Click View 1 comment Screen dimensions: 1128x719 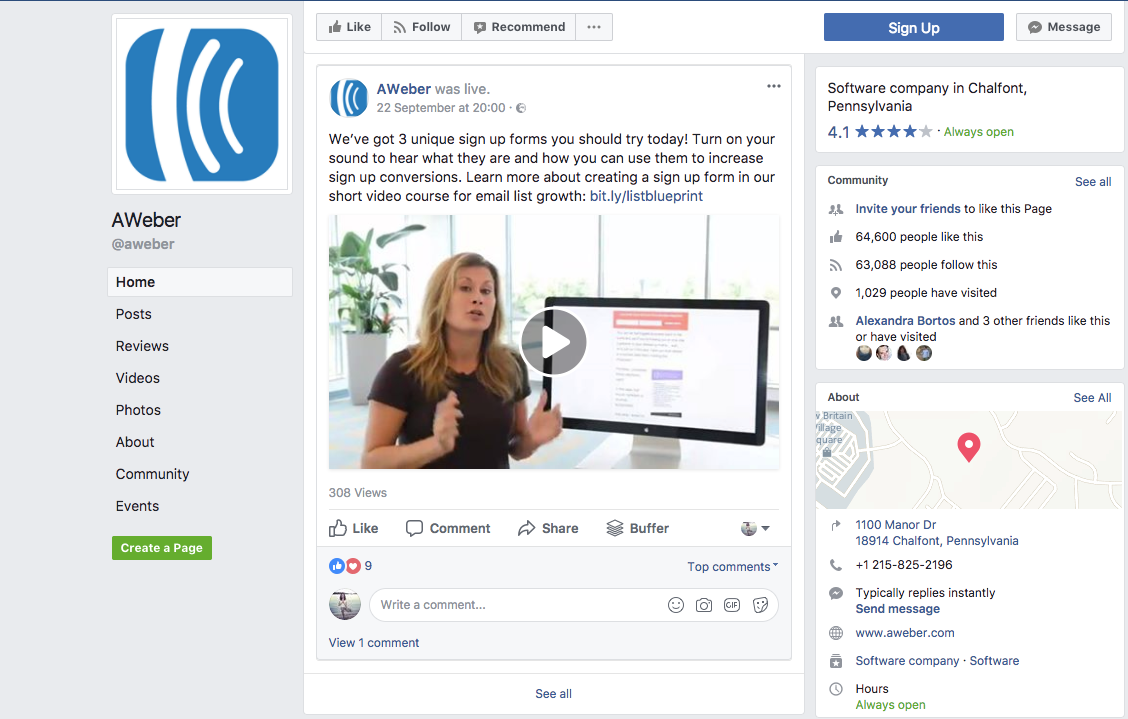click(x=373, y=643)
